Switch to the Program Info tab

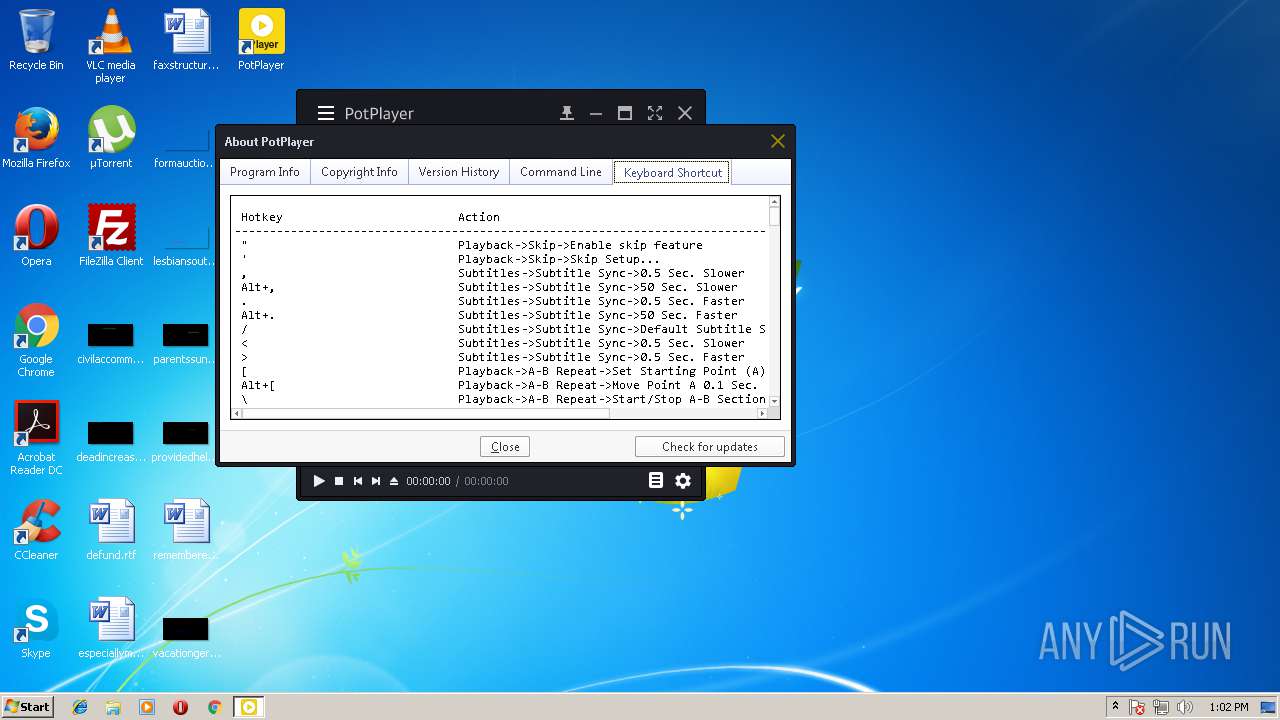(265, 172)
